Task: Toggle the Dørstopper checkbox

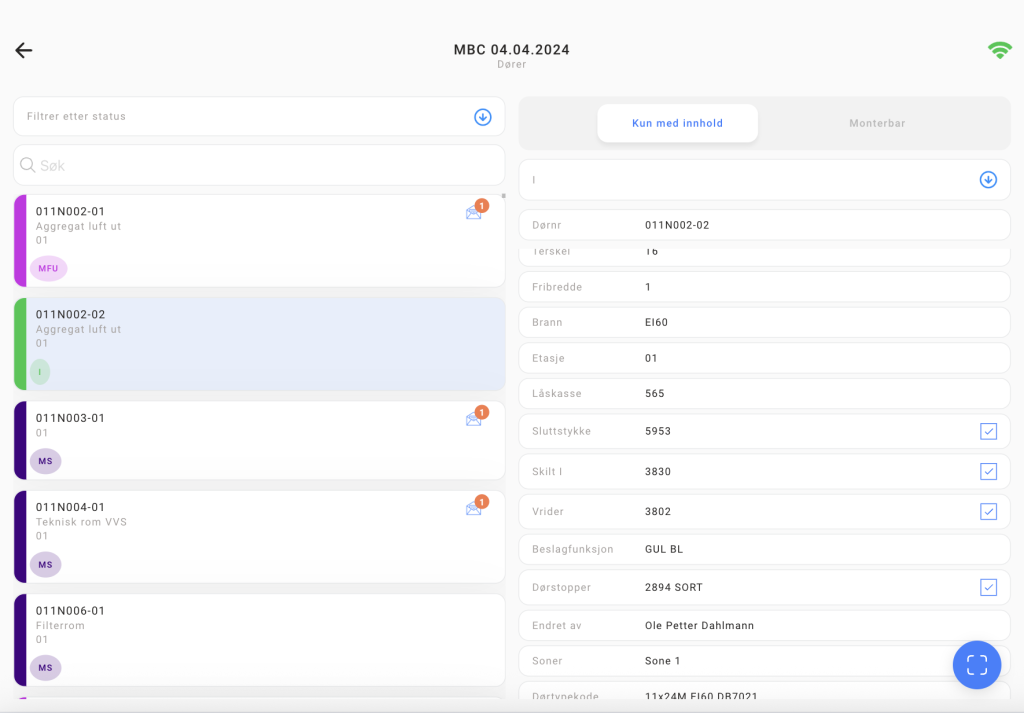Action: click(x=988, y=587)
